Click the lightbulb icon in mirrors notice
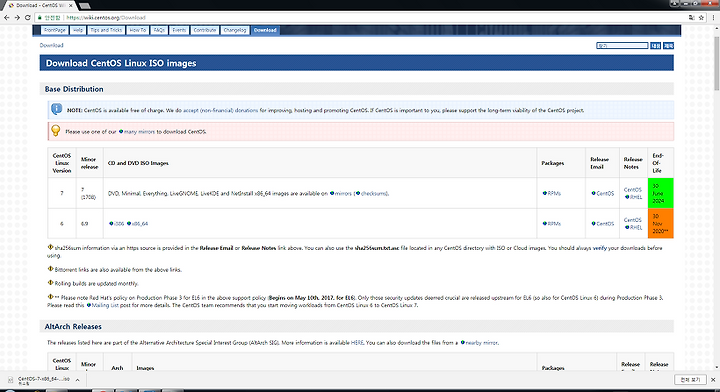 (56, 131)
